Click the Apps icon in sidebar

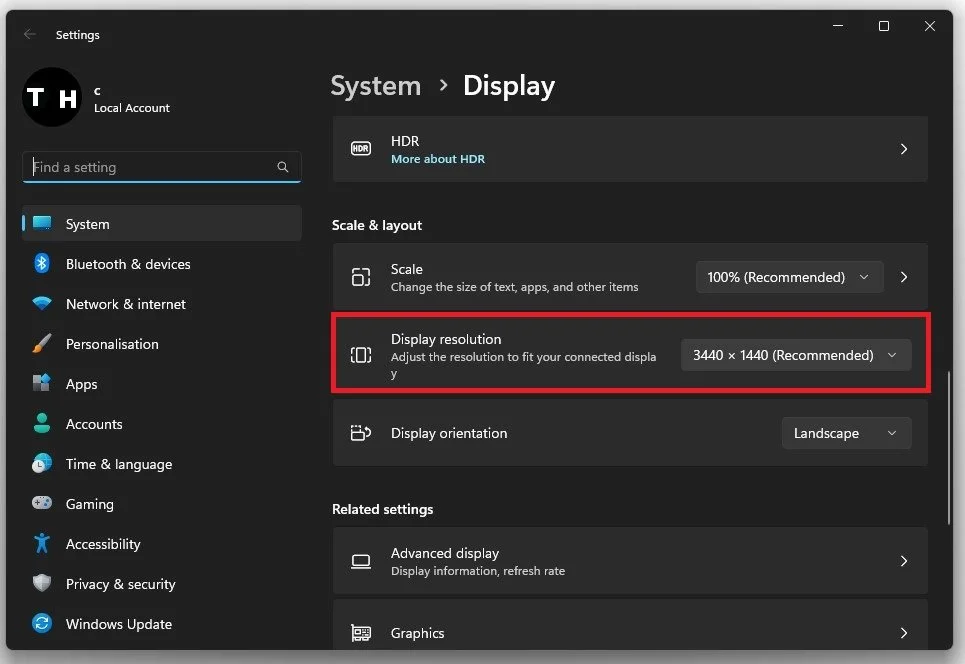tap(42, 383)
